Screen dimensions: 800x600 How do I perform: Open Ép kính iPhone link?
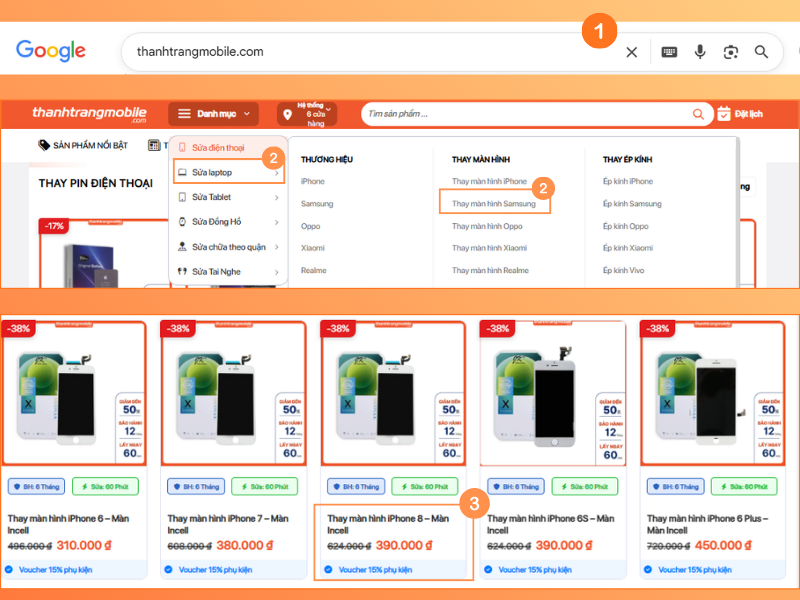pyautogui.click(x=628, y=181)
